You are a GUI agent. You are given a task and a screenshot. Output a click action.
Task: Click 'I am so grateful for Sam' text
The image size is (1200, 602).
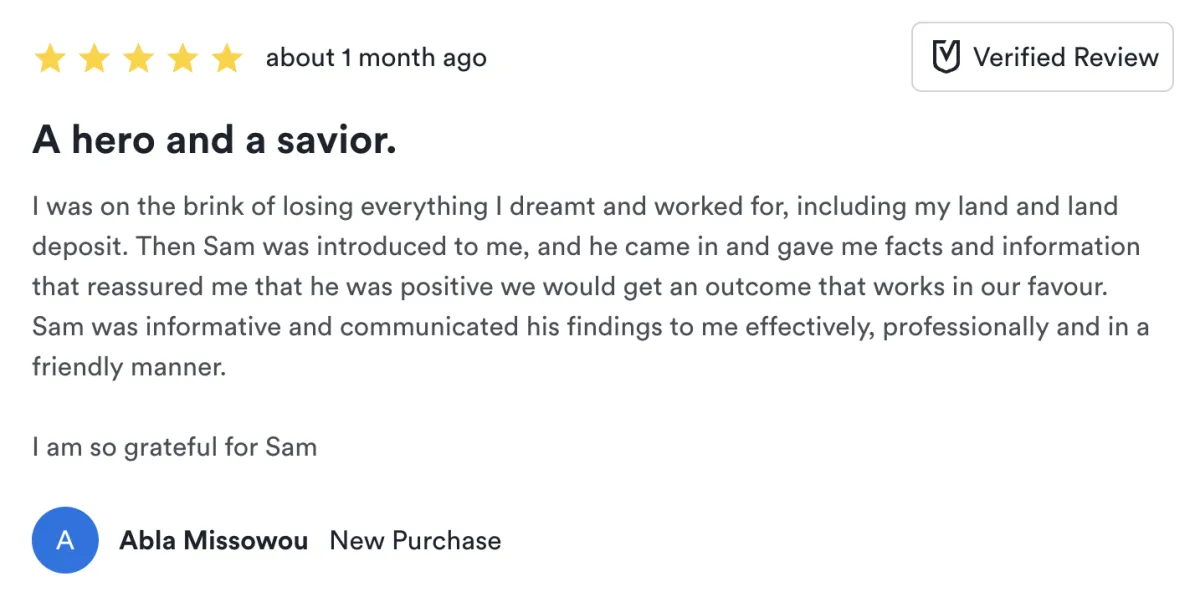point(174,446)
